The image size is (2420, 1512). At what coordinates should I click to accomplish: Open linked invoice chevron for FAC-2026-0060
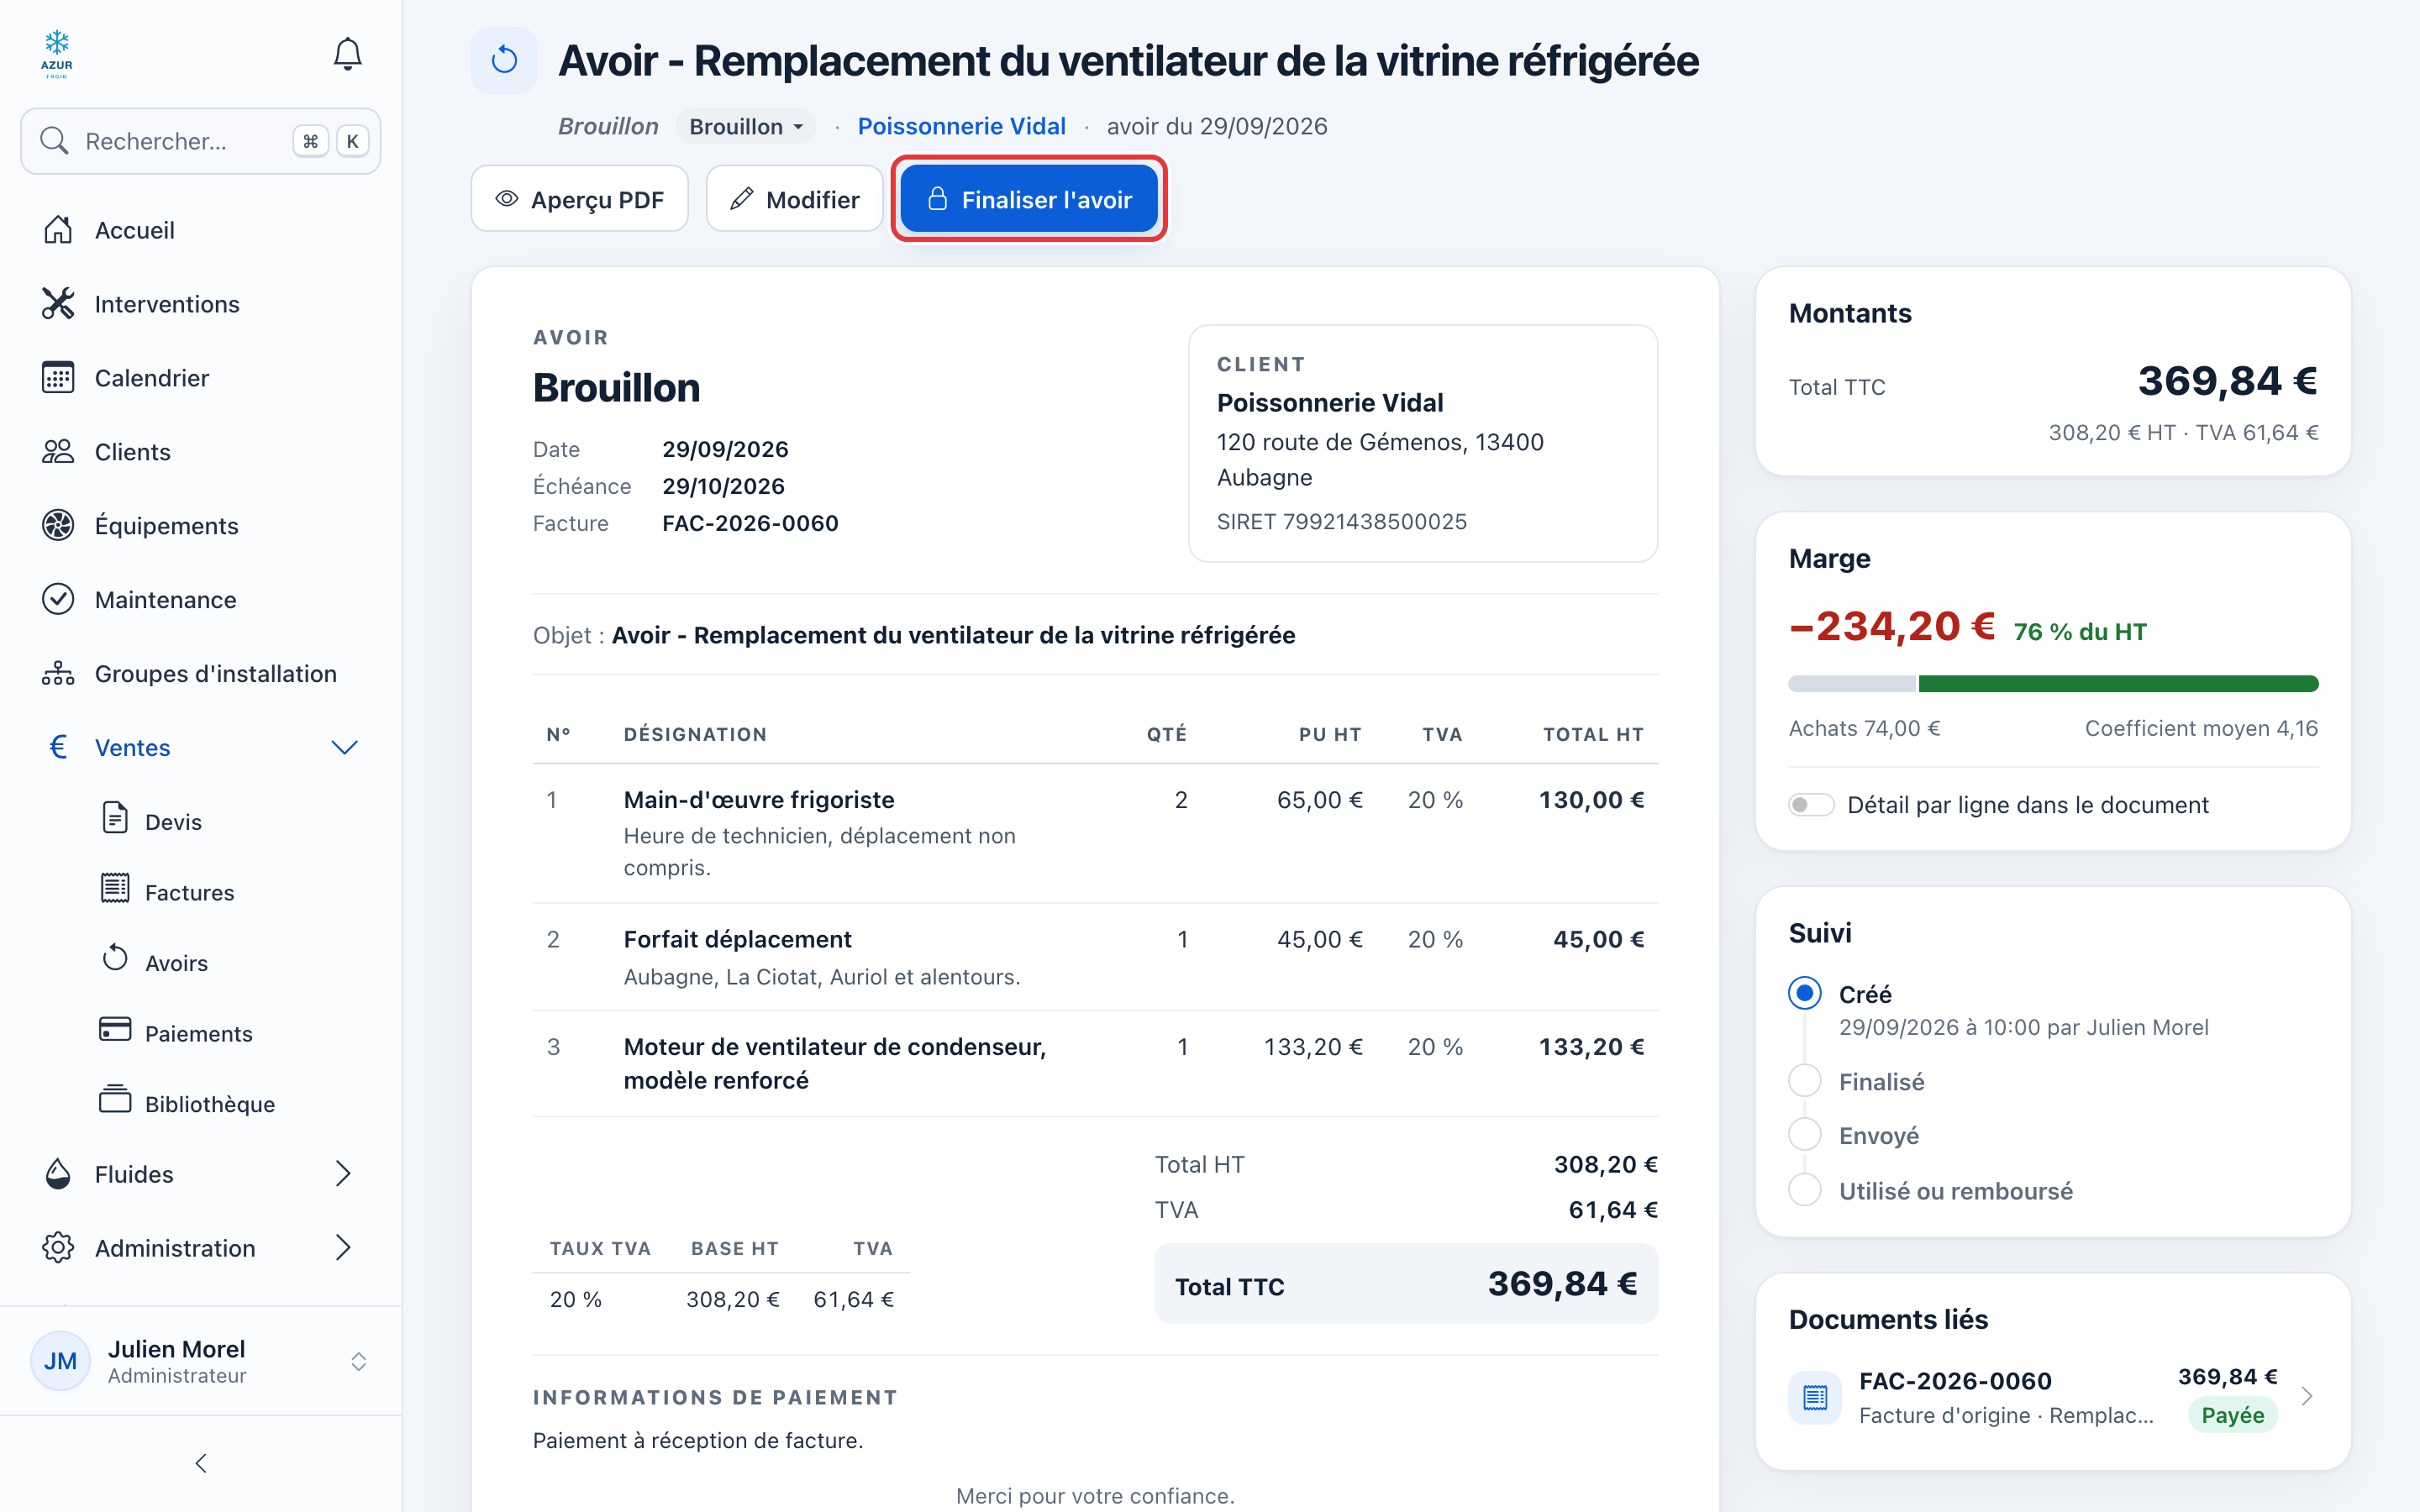2307,1396
